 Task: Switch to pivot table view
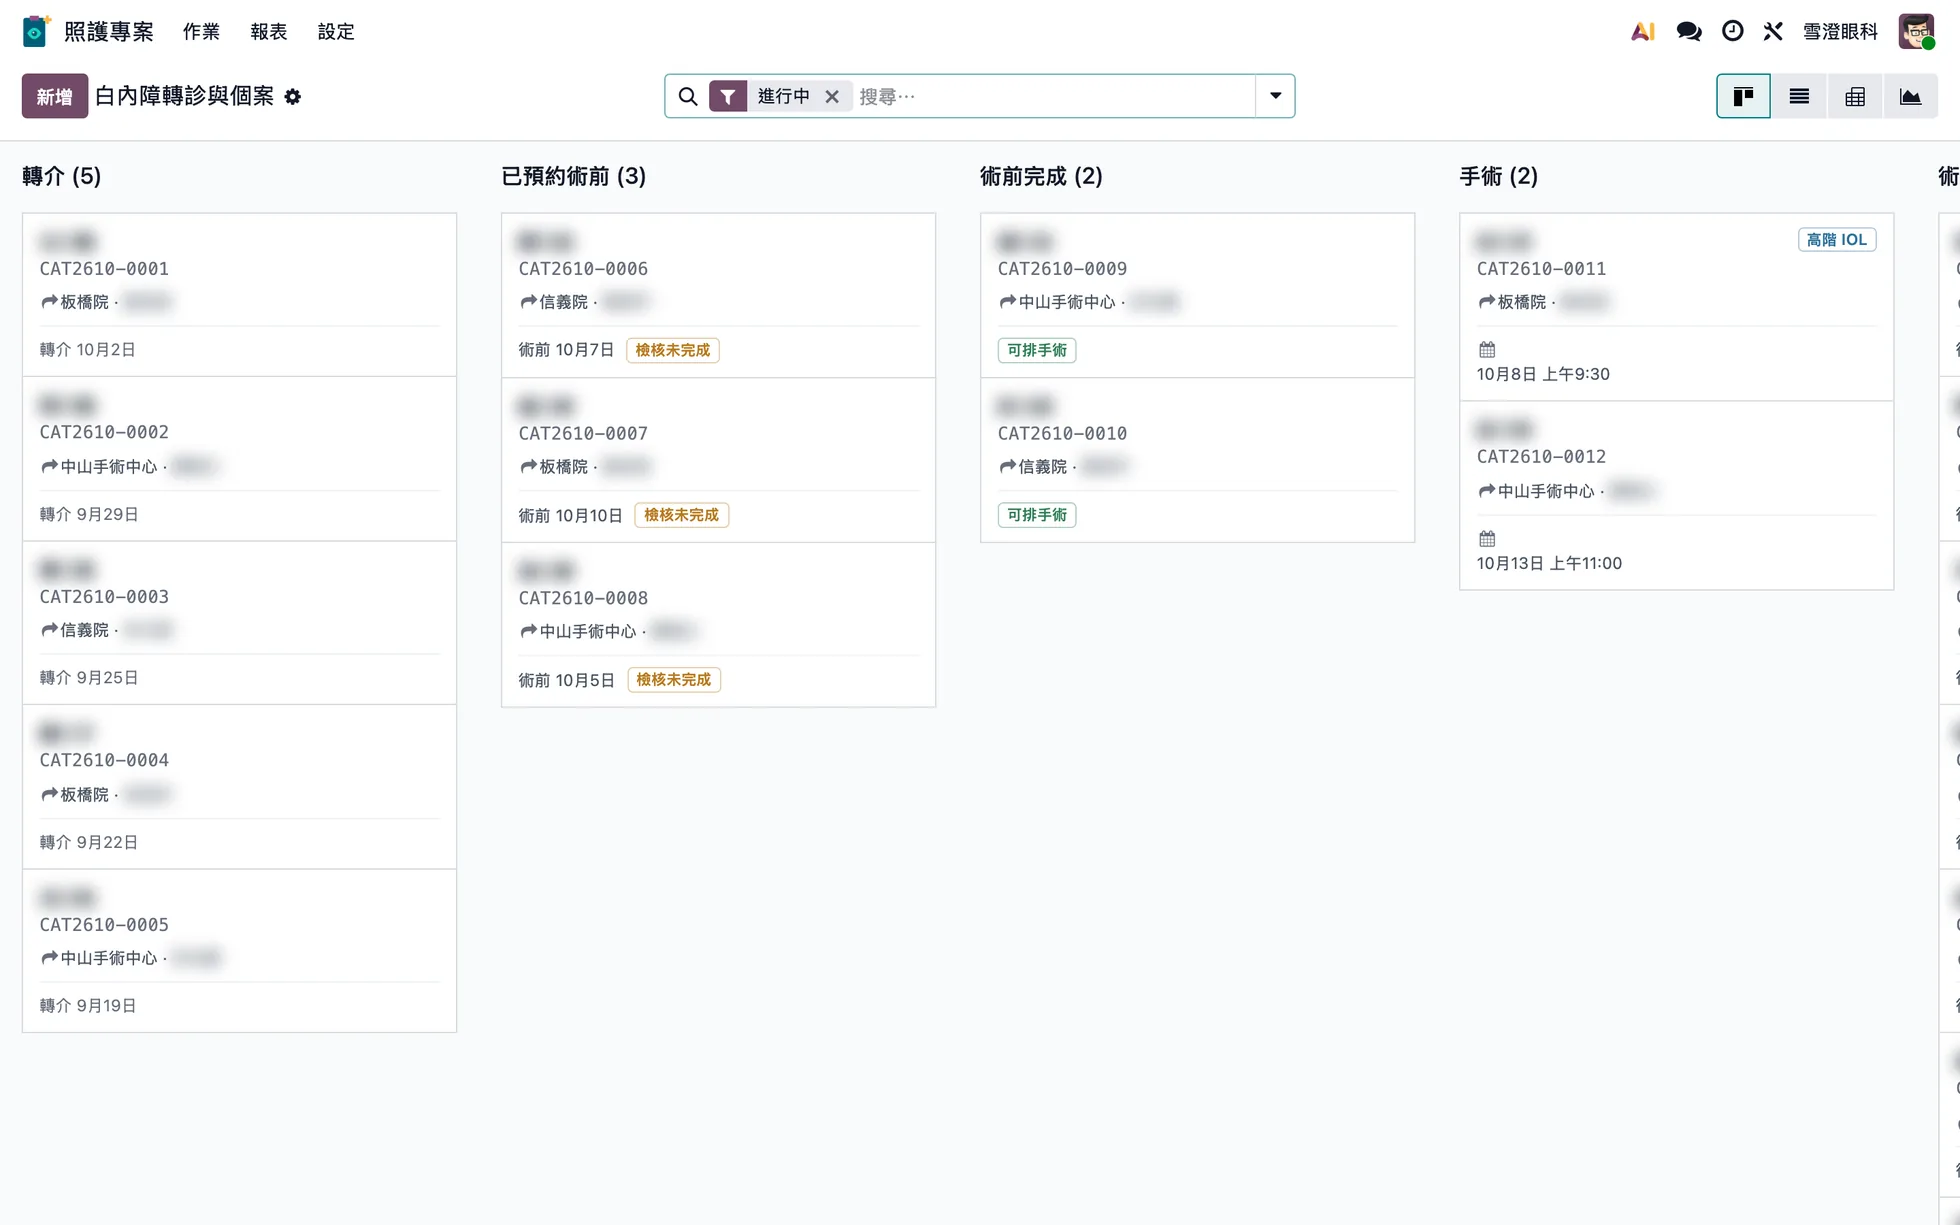1855,96
